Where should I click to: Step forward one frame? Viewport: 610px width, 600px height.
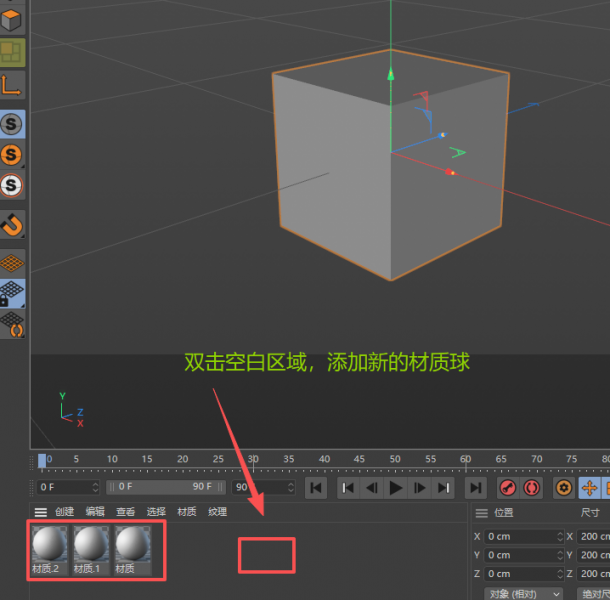coord(419,488)
